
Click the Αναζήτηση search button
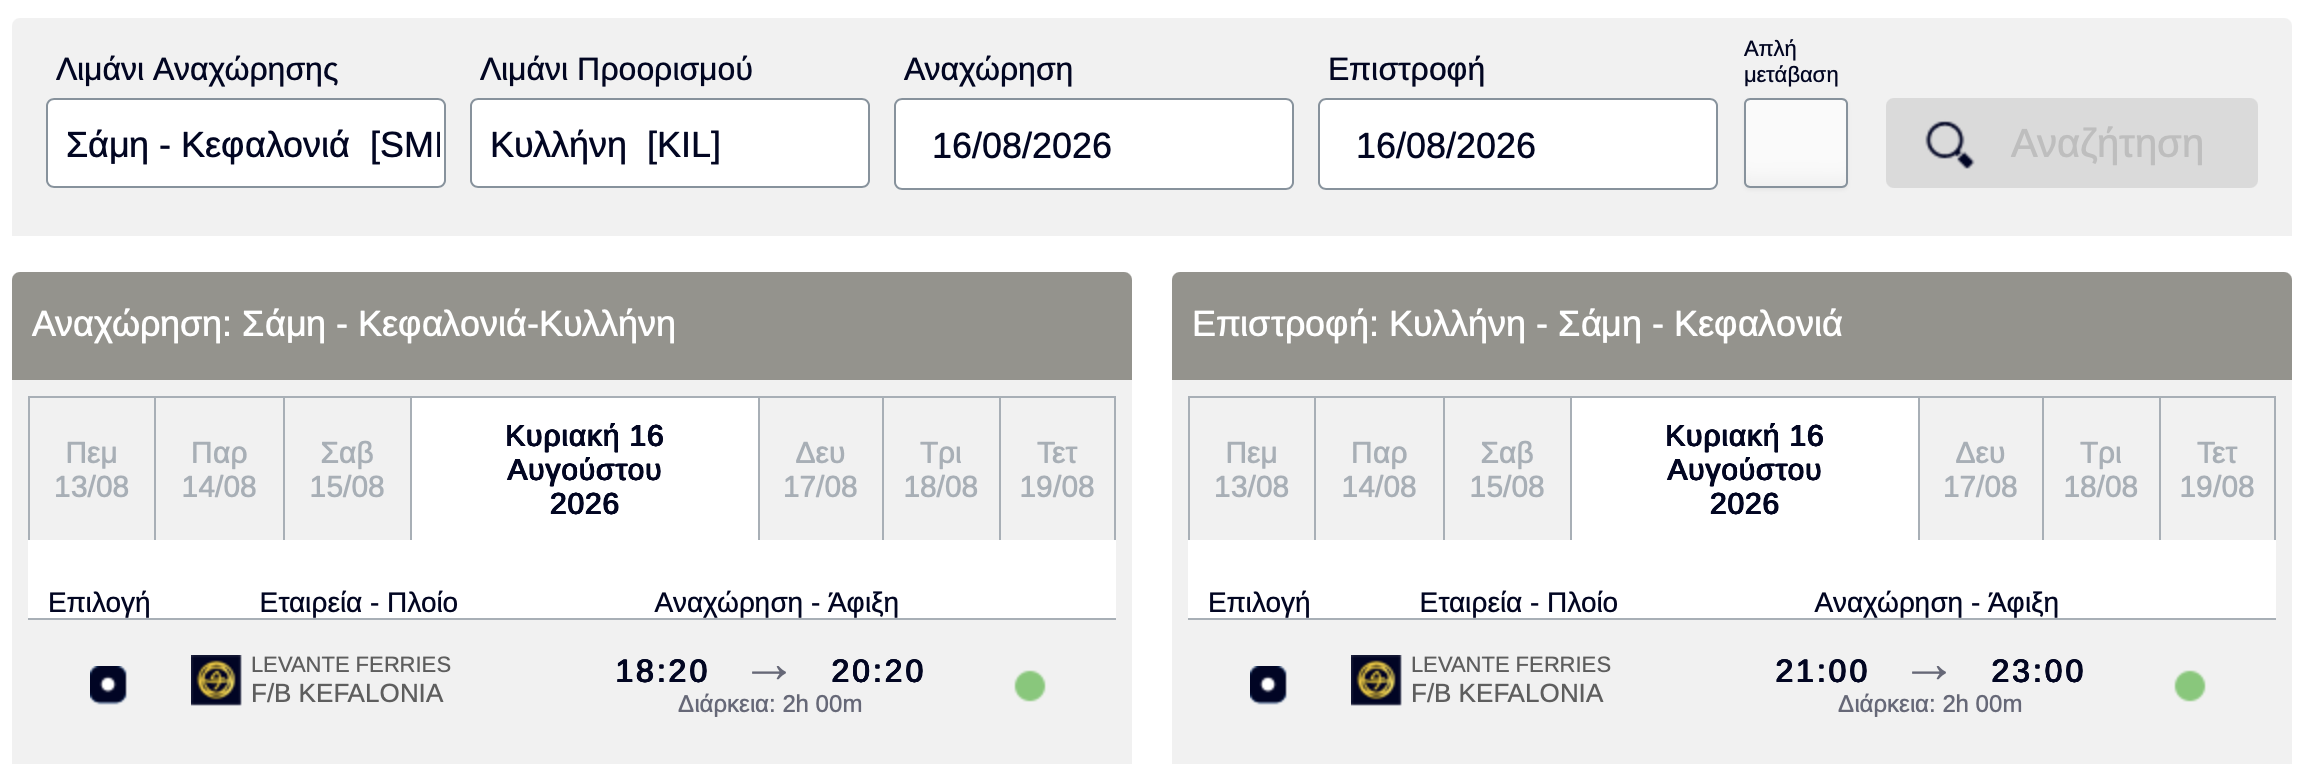[x=2072, y=143]
